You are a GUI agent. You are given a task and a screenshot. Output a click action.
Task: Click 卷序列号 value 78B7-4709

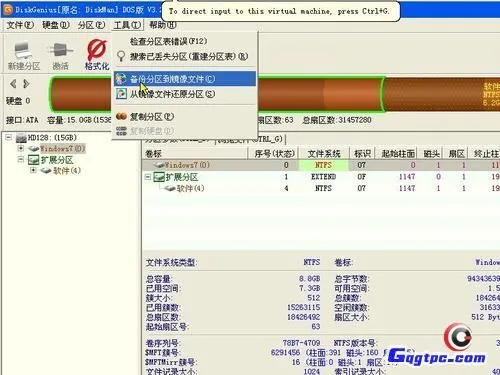pos(301,343)
